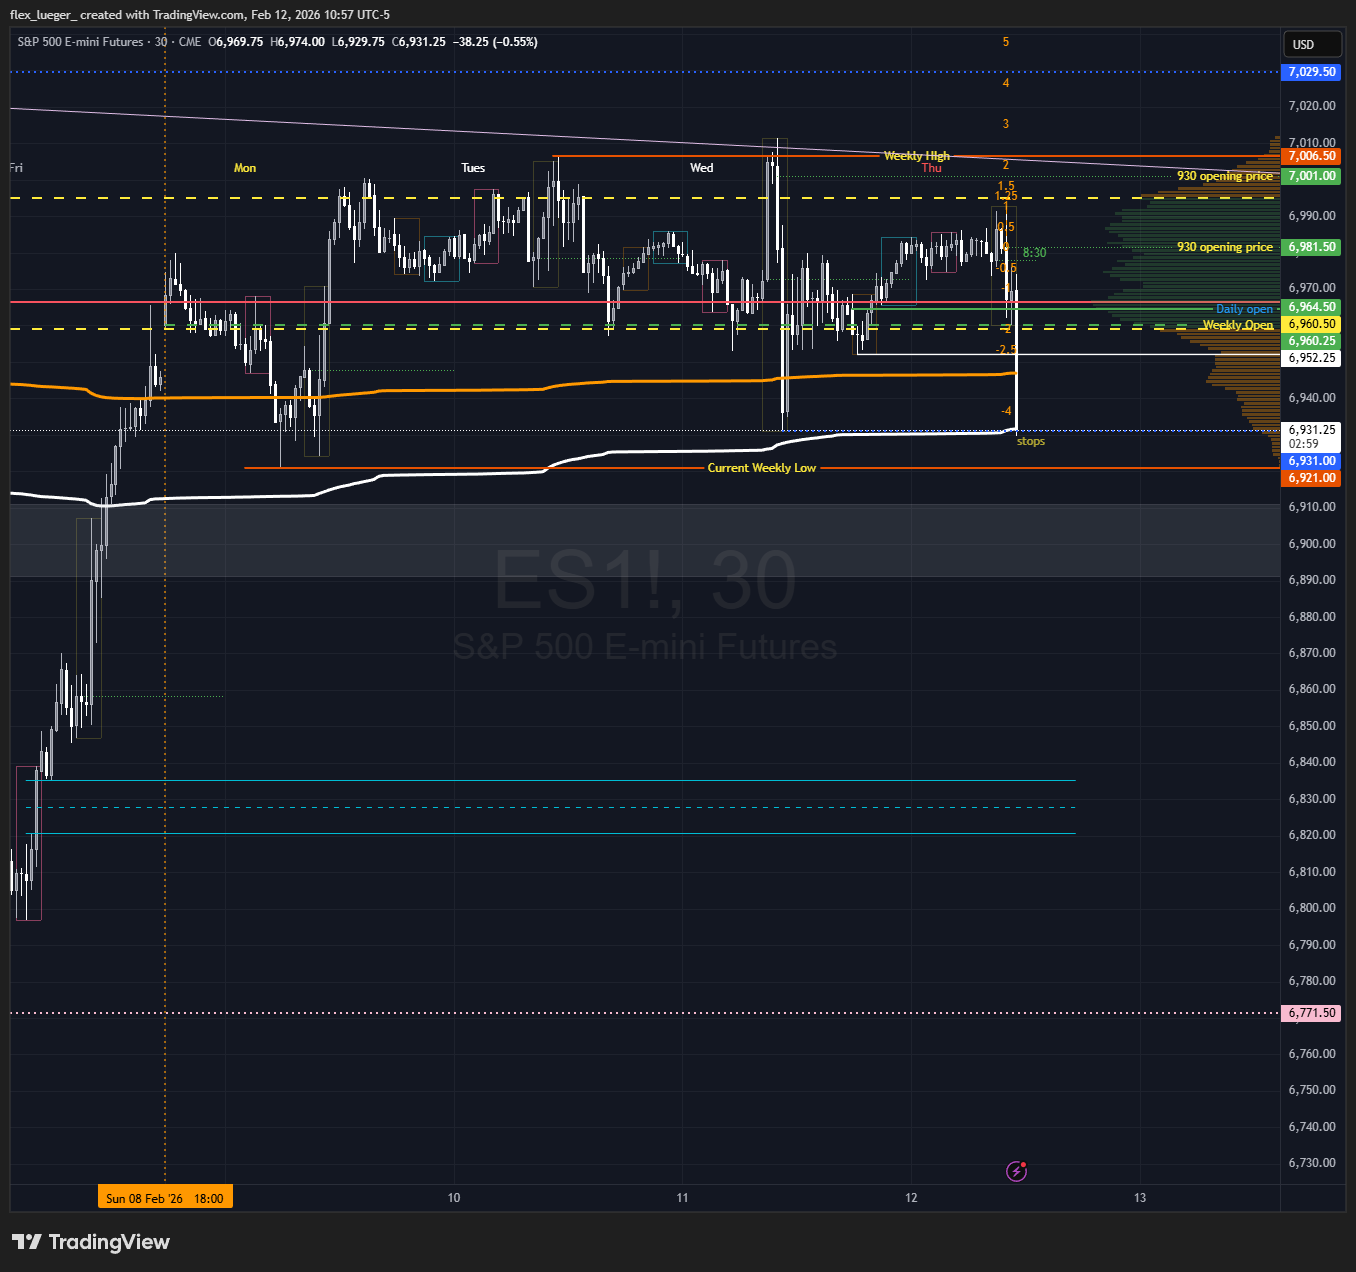Select the blue 7,029.50 price label
This screenshot has width=1356, height=1272.
(1311, 72)
